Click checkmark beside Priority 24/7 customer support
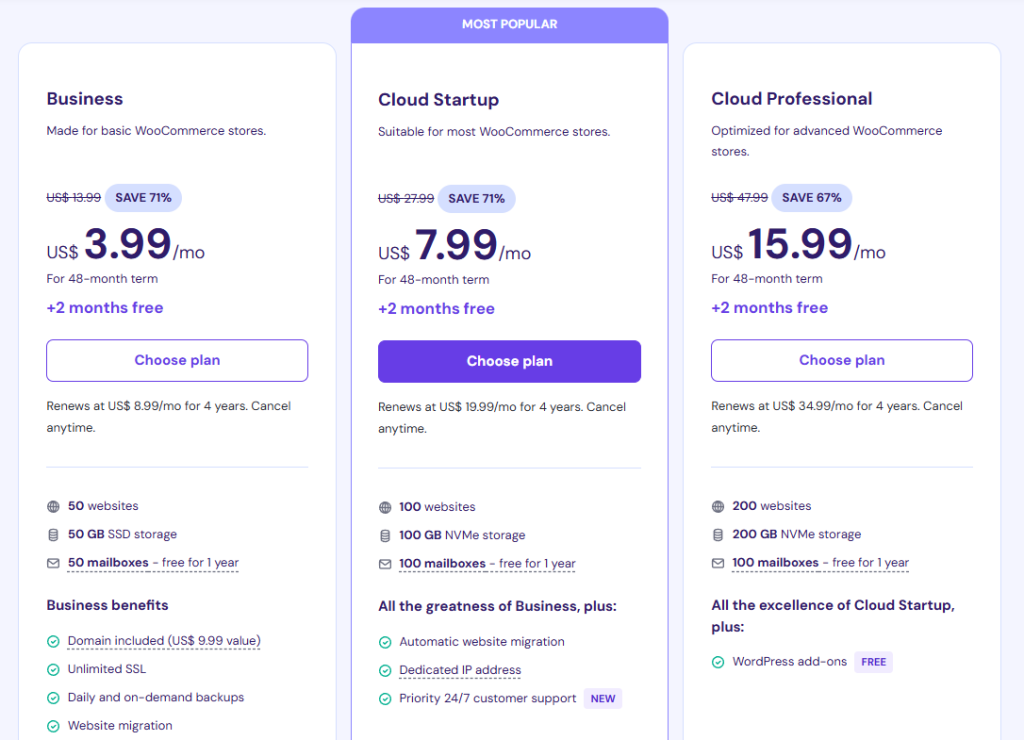The image size is (1024, 740). pos(385,699)
